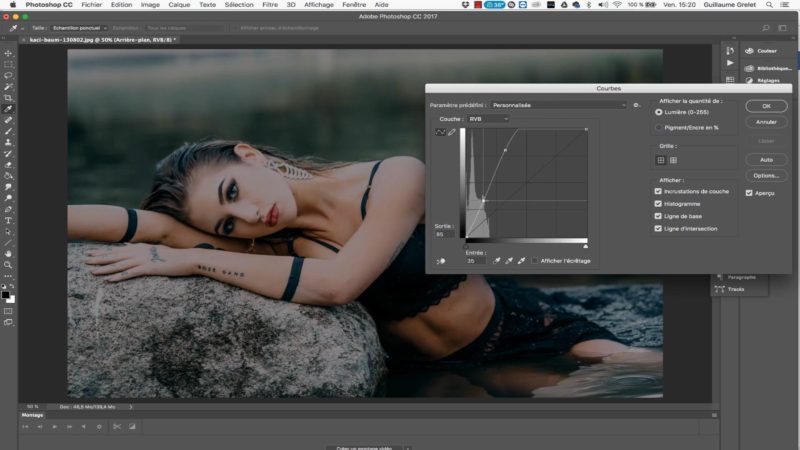Click the upper curve control point
The width and height of the screenshot is (800, 450).
[506, 150]
